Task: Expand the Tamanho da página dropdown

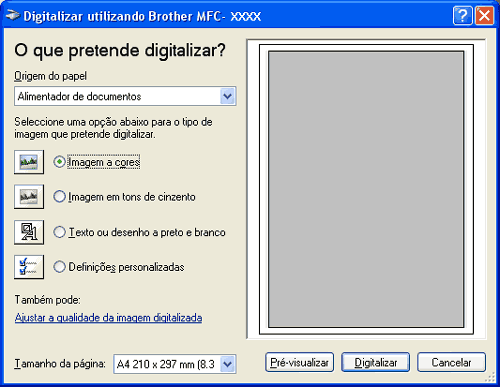Action: [175, 364]
